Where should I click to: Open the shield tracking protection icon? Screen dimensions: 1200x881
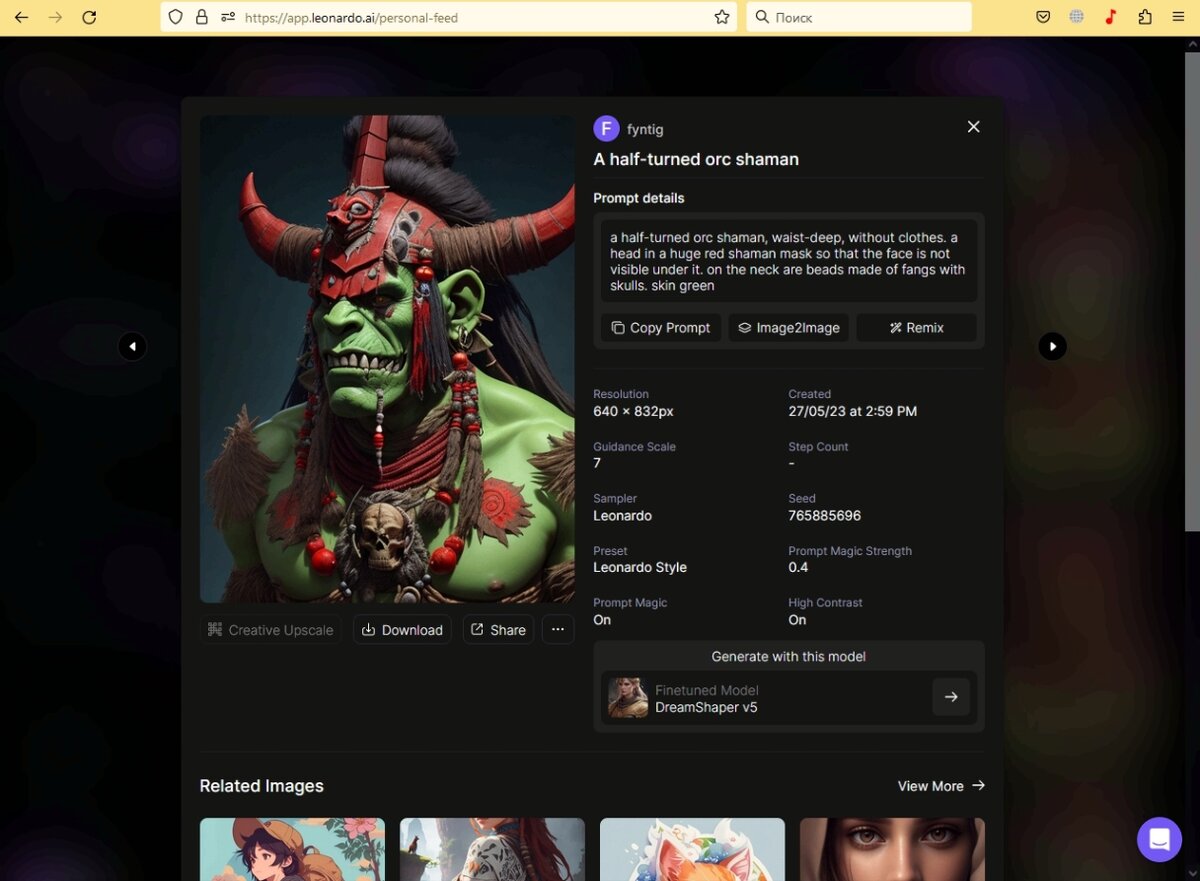point(176,17)
